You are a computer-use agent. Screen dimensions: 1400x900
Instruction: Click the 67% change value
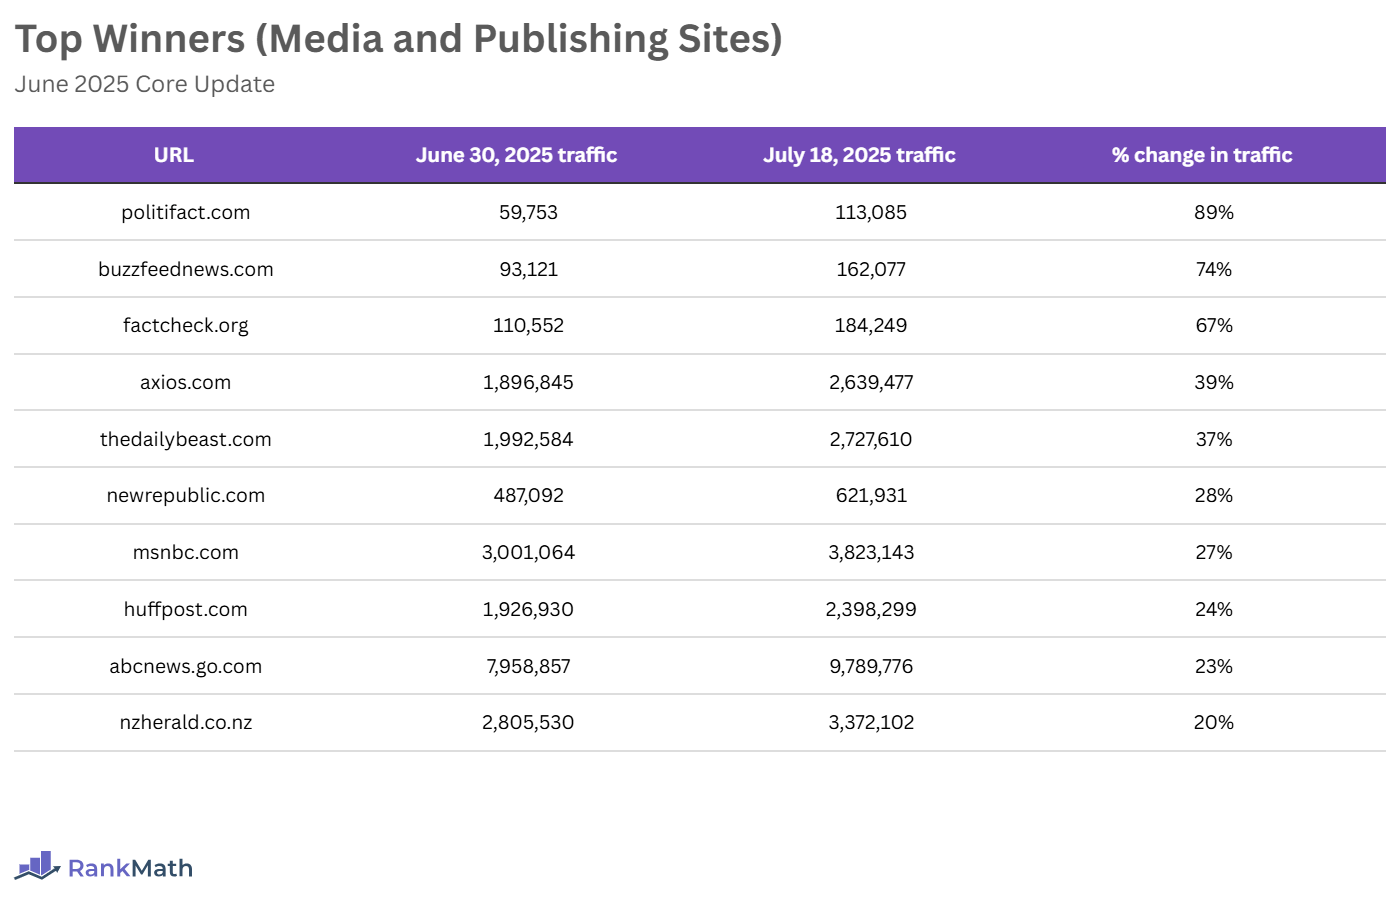pos(1214,325)
